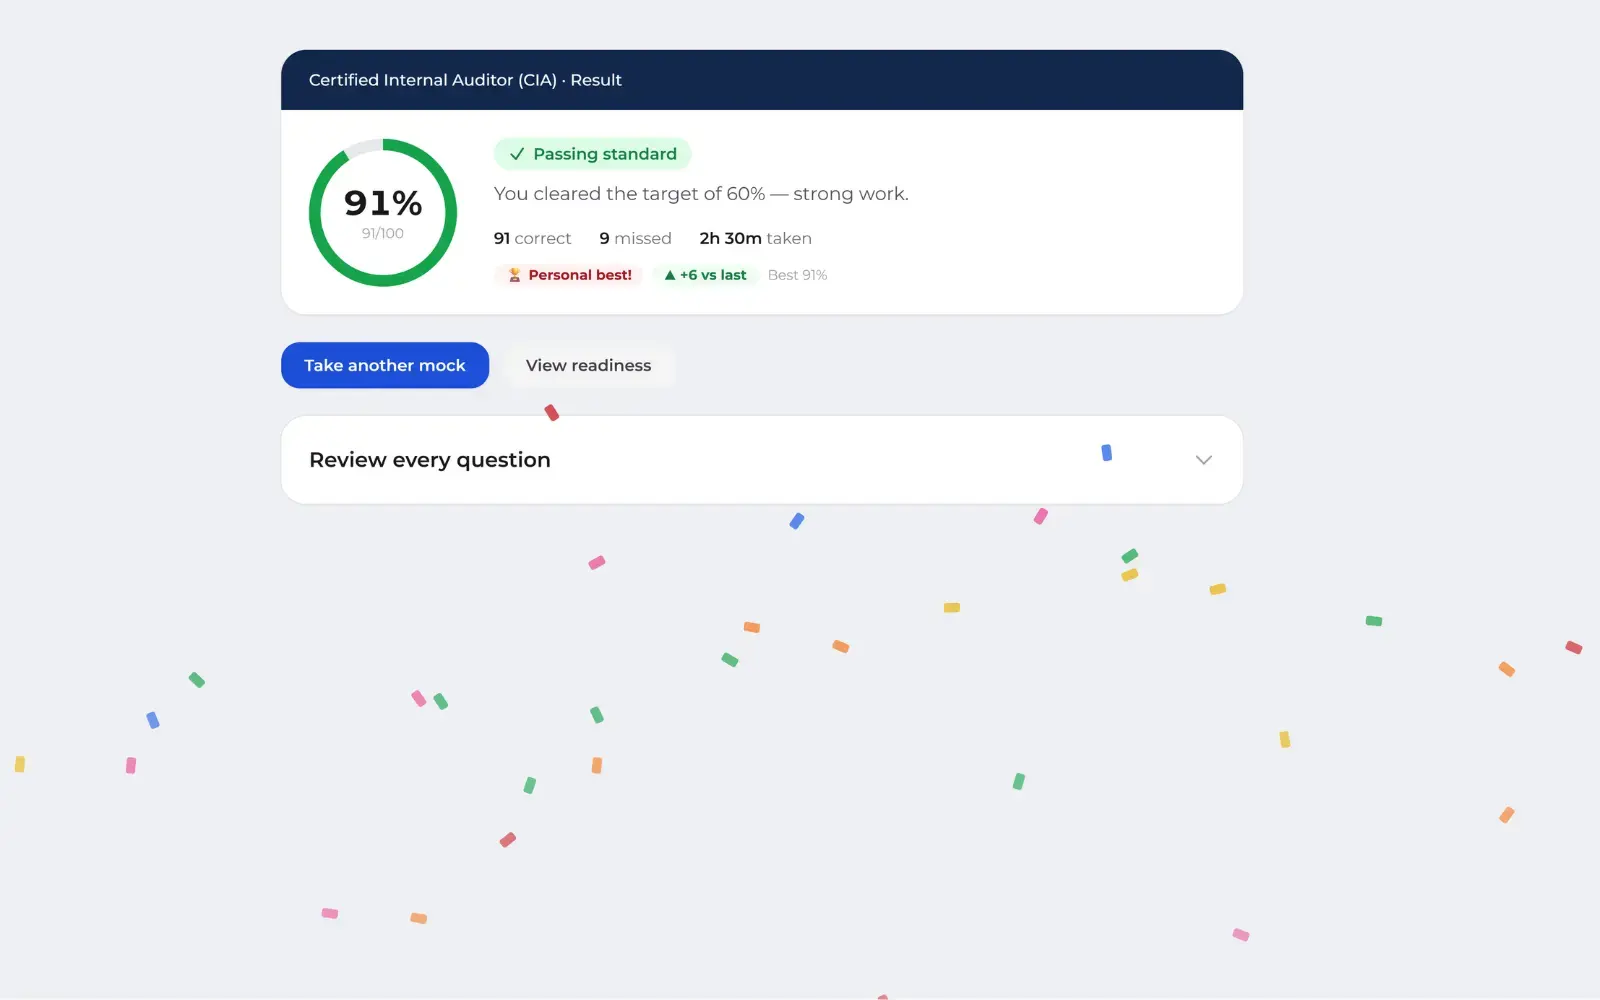The image size is (1600, 1000).
Task: Click the green up-triangle icon near +6
Action: 670,275
